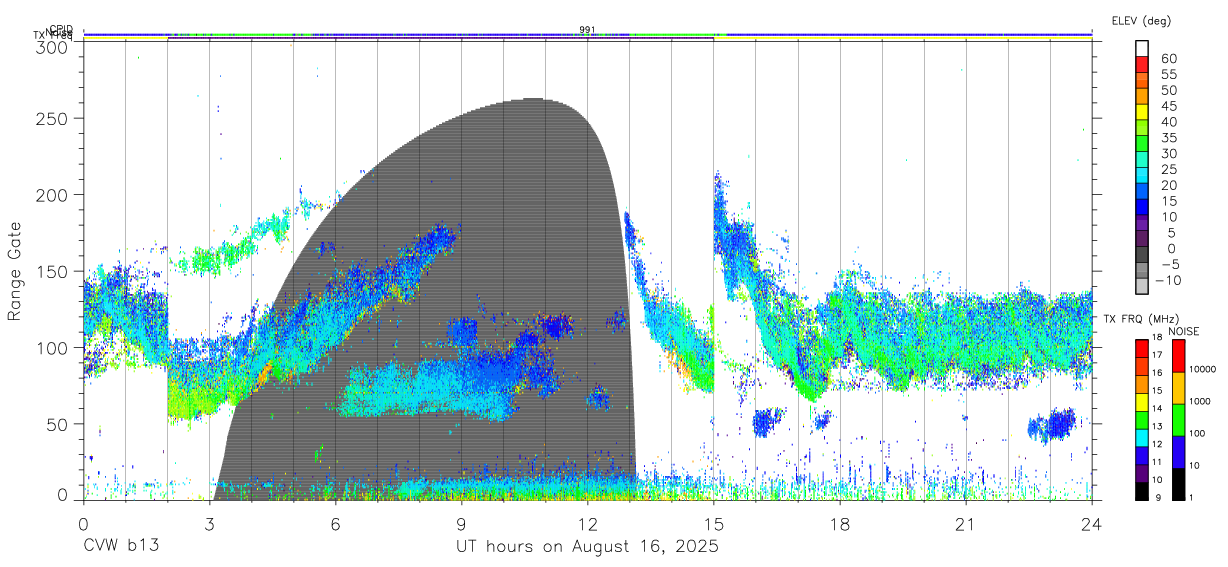
Task: Click elevation label '25'
Action: [1168, 169]
